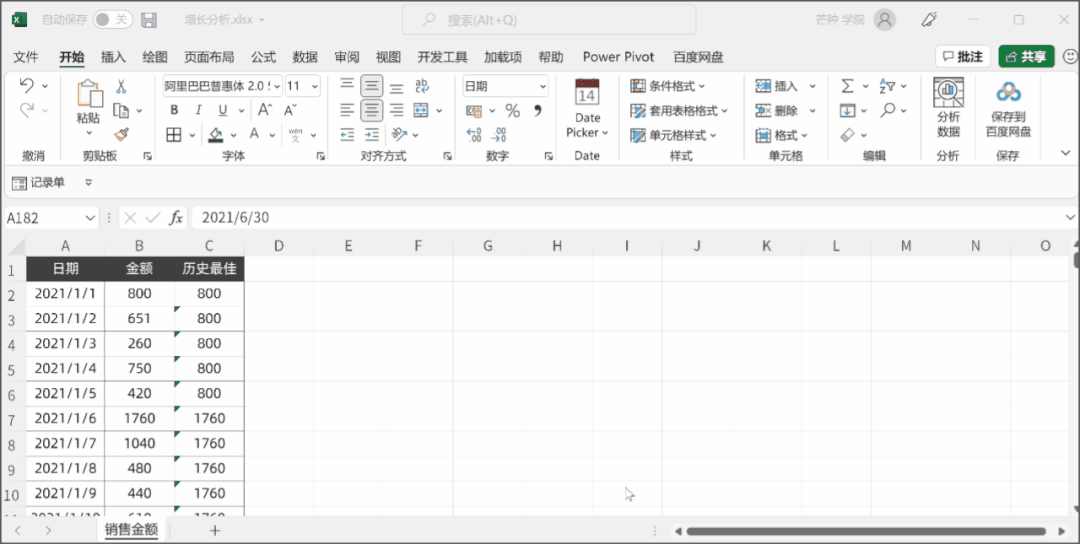Click the Undo arrow icon

[27, 87]
